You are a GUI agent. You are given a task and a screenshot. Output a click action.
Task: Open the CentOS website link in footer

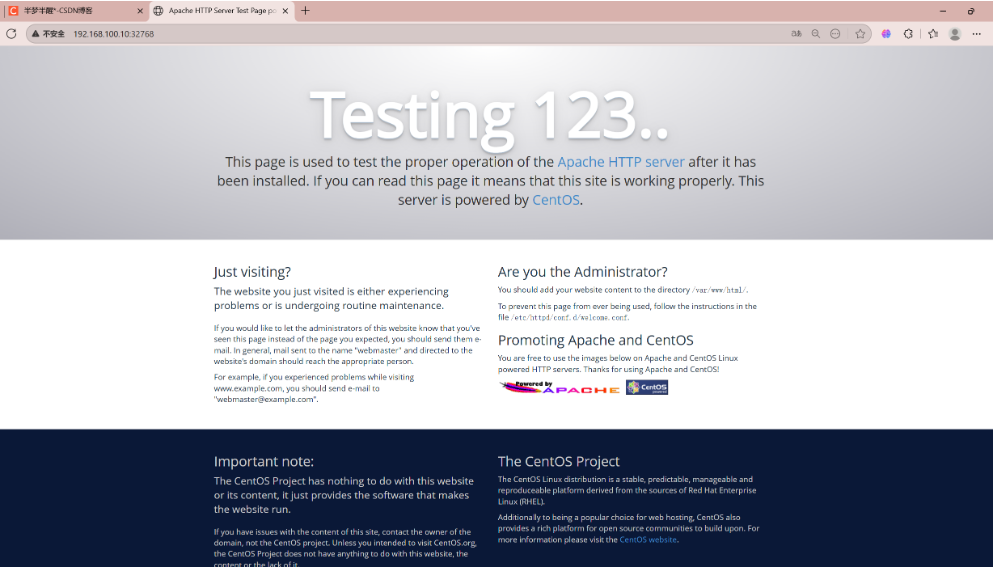tap(648, 540)
